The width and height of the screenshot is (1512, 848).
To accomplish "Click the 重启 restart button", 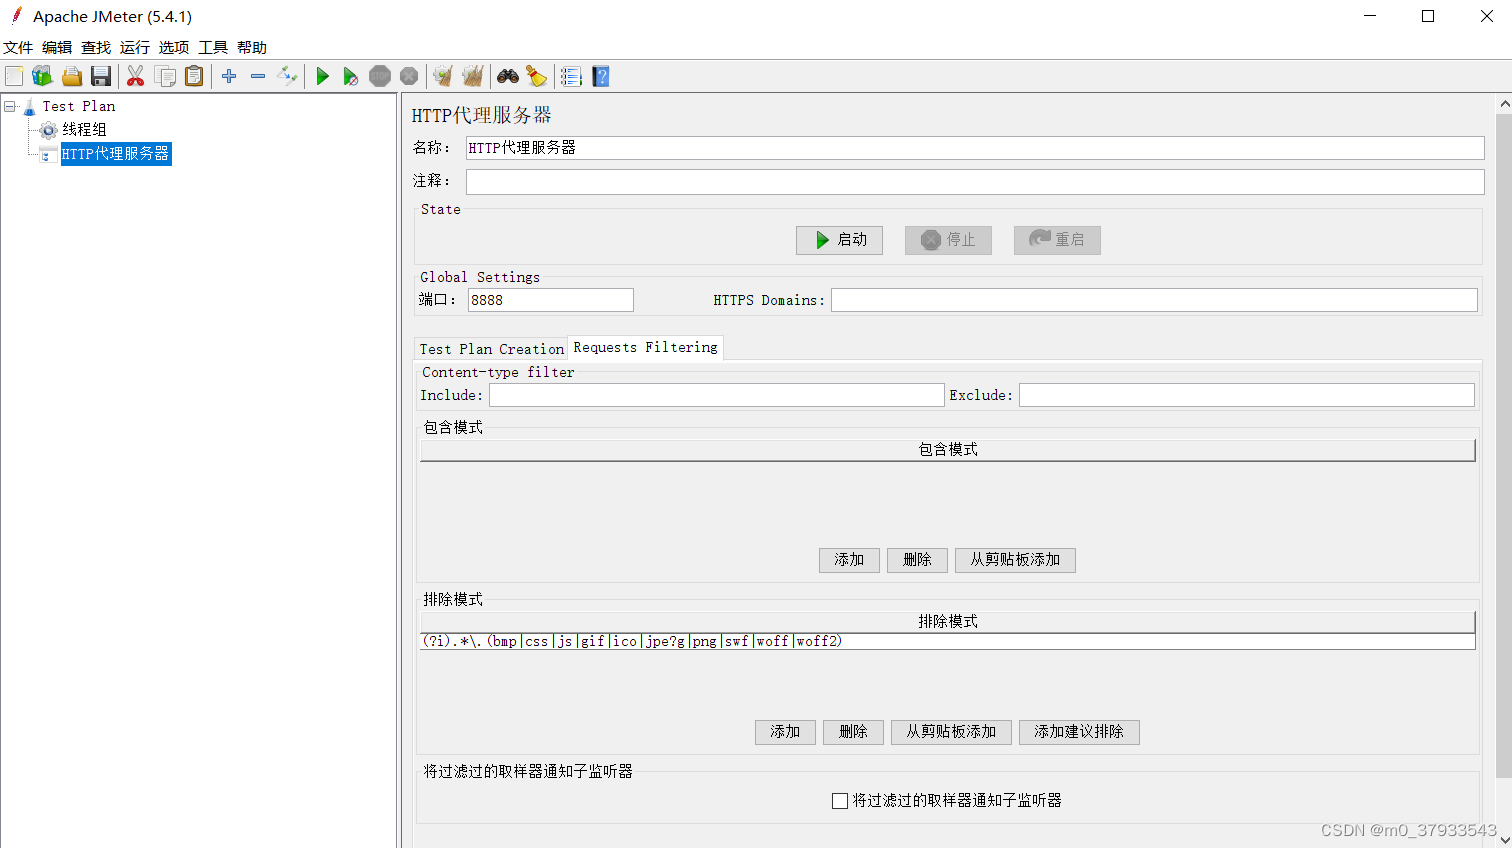I will [x=1057, y=240].
